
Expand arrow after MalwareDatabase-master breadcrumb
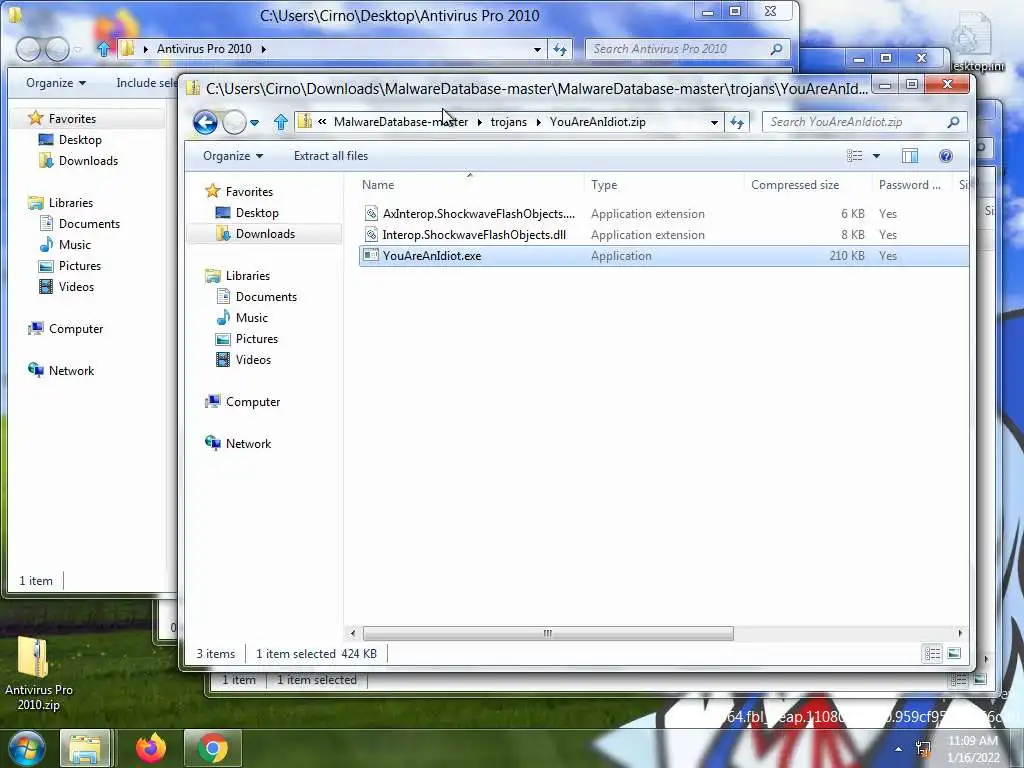tap(479, 122)
